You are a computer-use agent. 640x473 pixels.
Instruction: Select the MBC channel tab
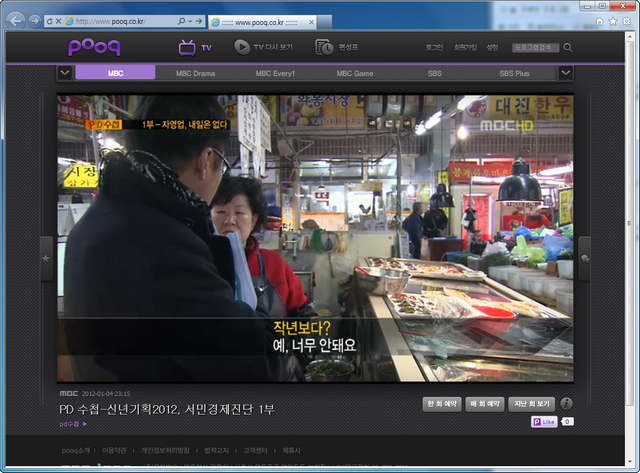[x=116, y=73]
